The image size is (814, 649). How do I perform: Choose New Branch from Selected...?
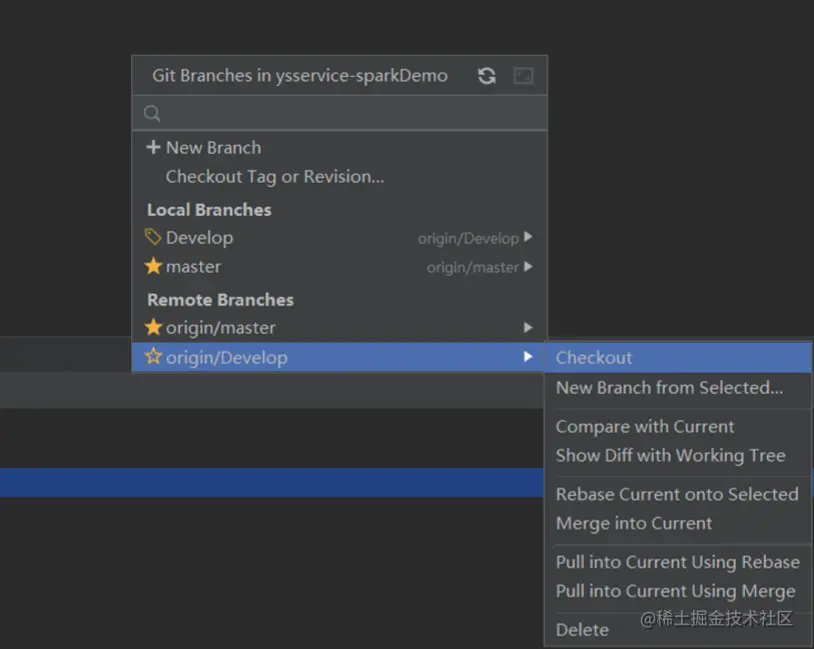[x=669, y=388]
